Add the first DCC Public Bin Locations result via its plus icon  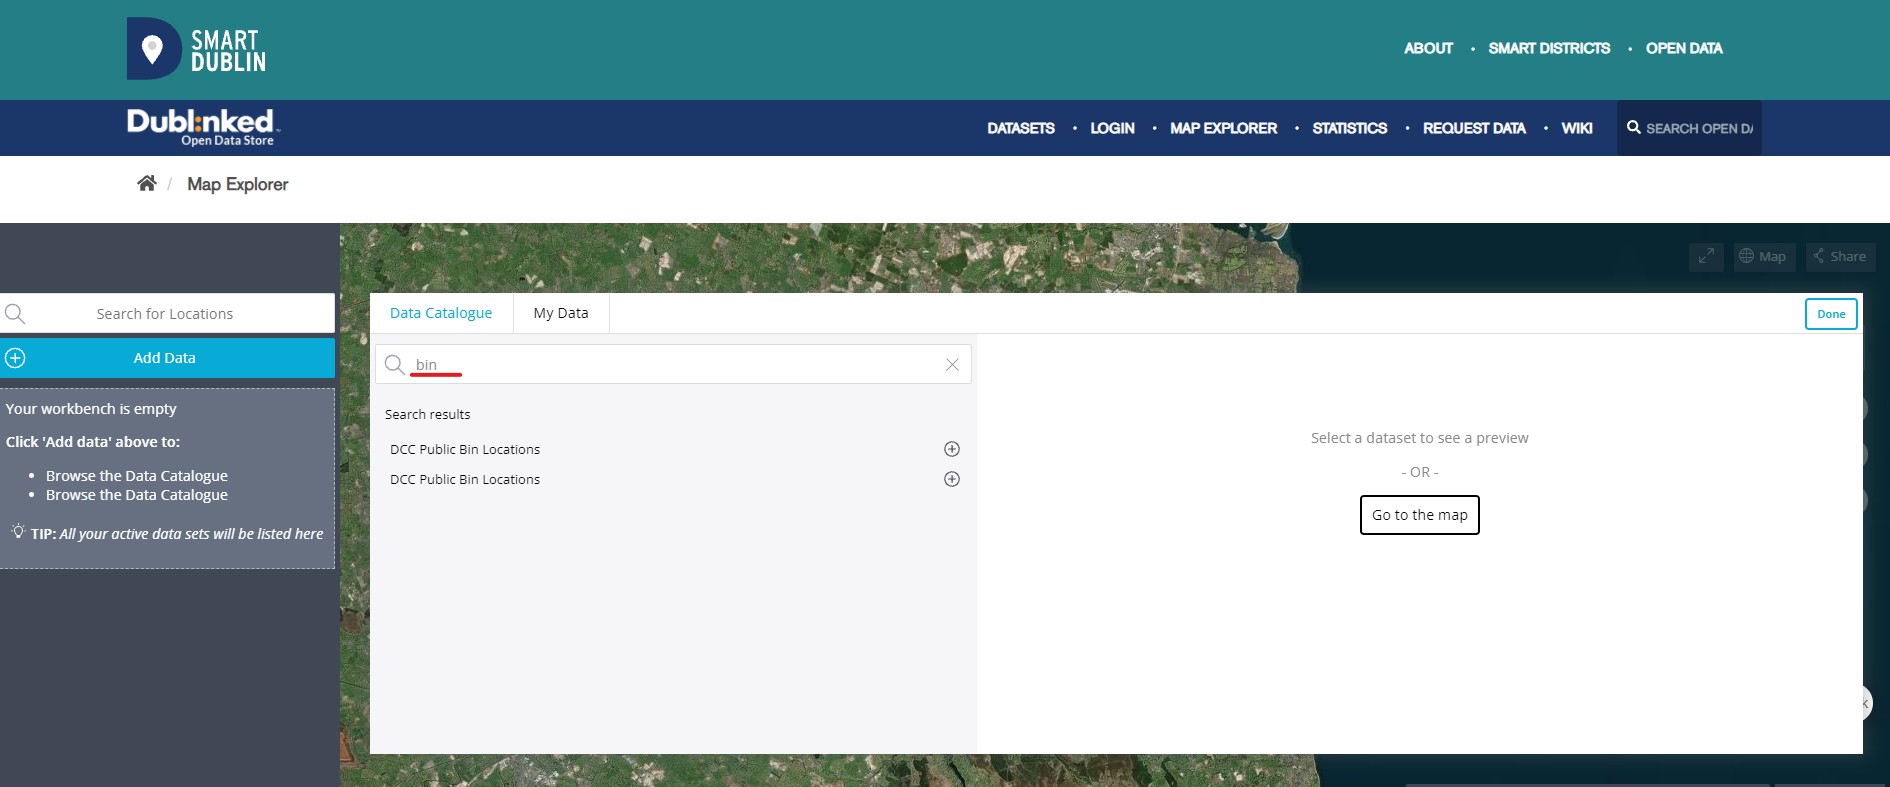[952, 449]
